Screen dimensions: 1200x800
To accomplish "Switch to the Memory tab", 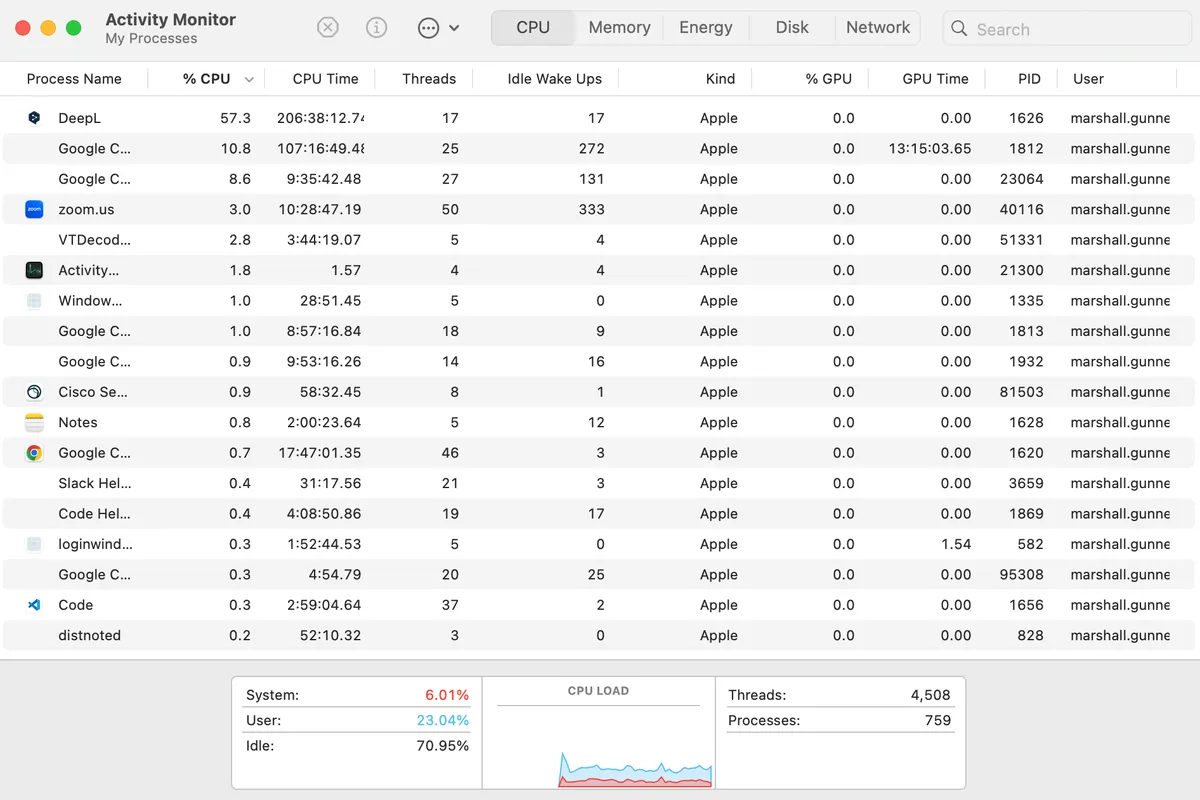I will 619,28.
